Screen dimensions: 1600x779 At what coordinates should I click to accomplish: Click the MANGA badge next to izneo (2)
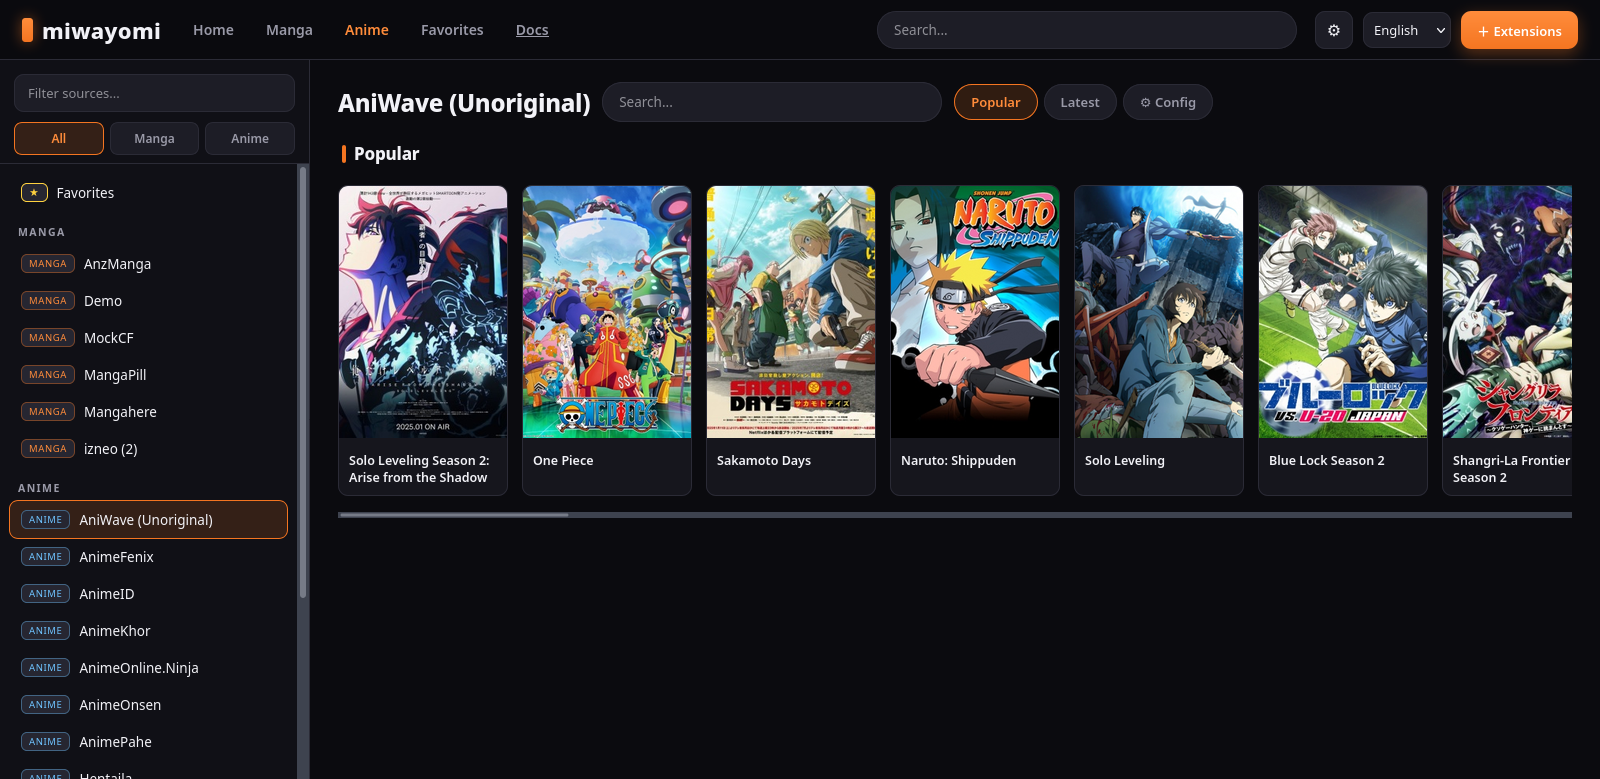click(48, 449)
